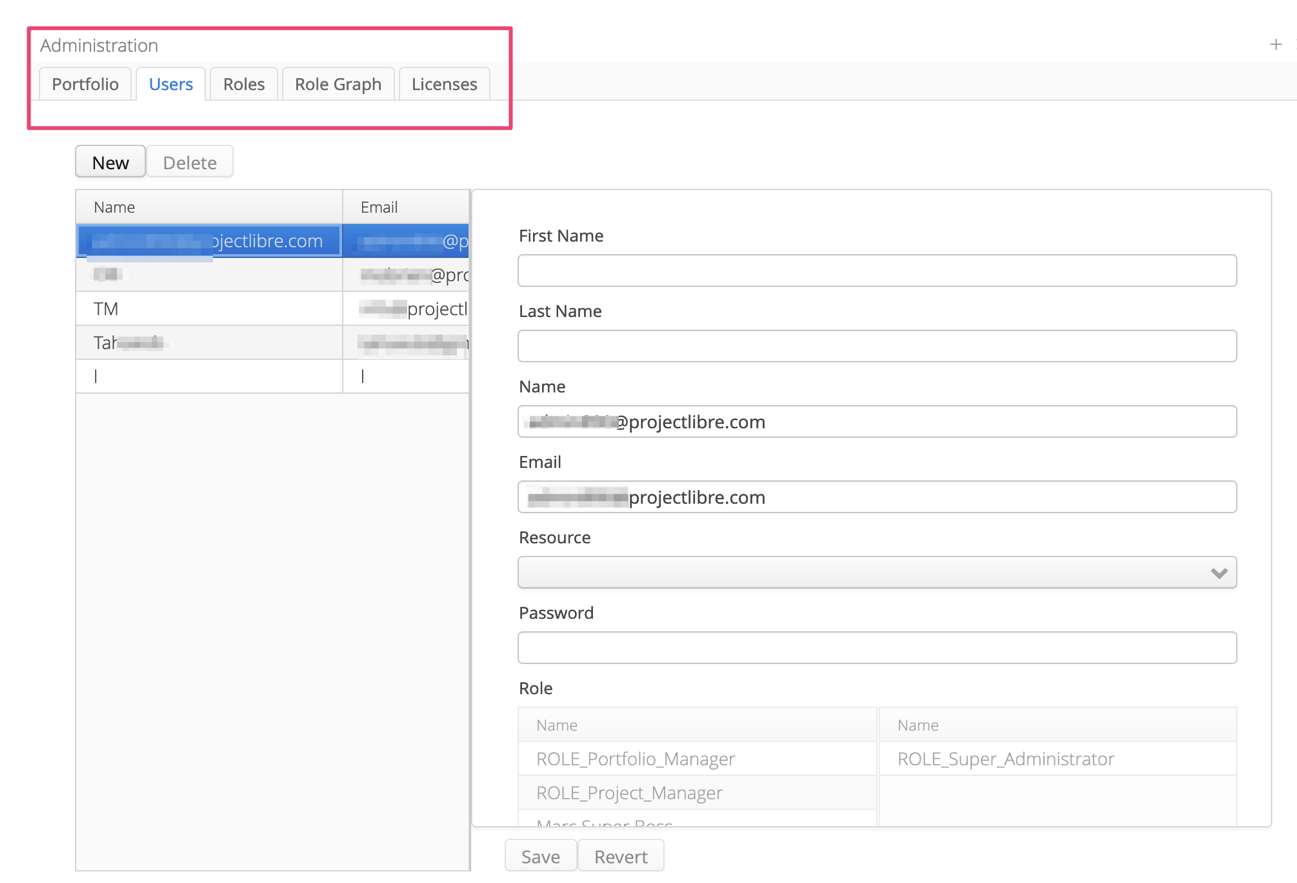Image resolution: width=1297 pixels, height=883 pixels.
Task: Open the Resource dropdown
Action: coord(877,572)
